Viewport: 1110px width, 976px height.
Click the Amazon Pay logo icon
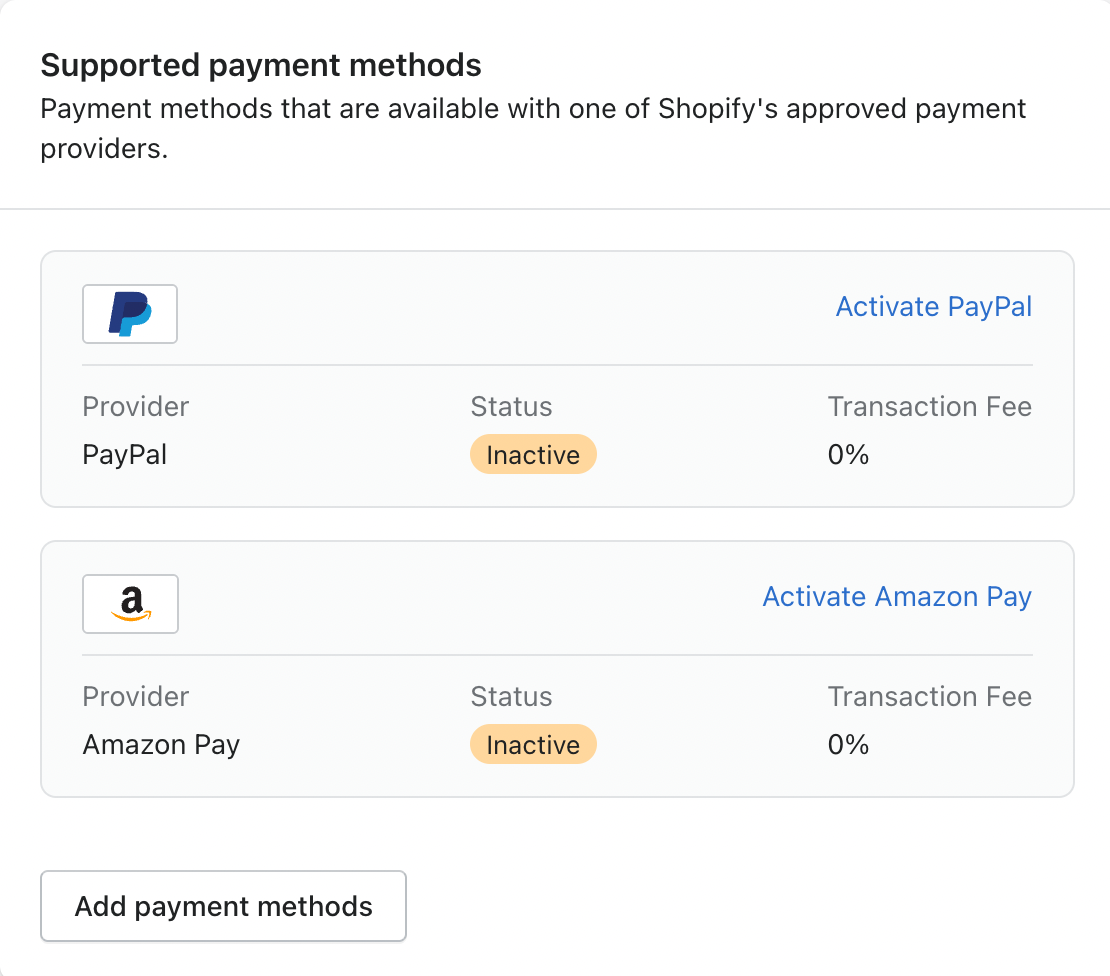click(x=130, y=604)
